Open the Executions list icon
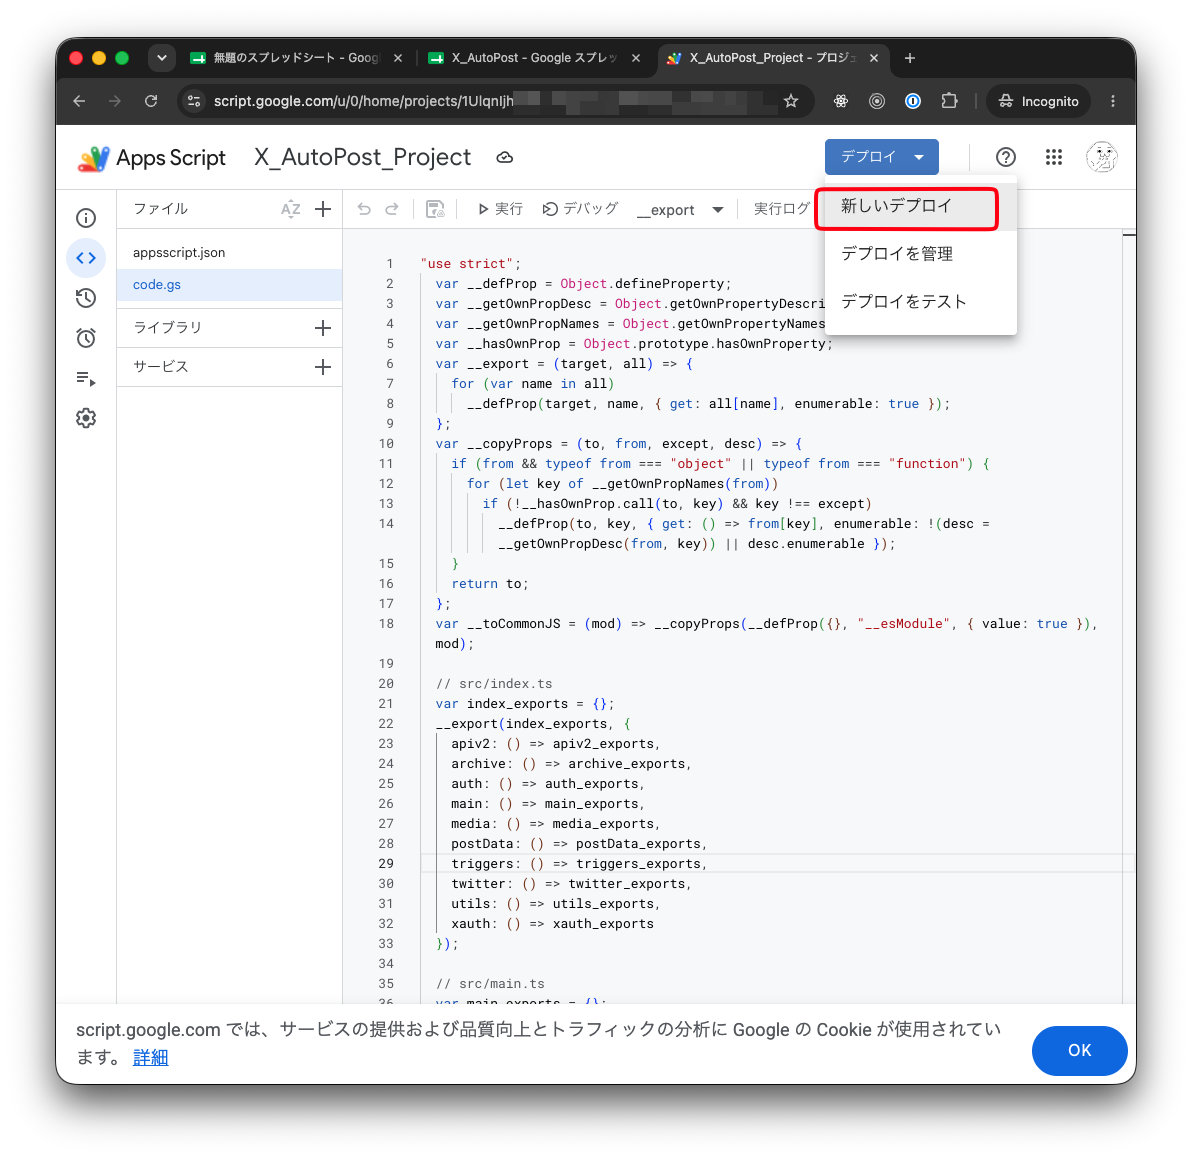1192x1158 pixels. 86,378
